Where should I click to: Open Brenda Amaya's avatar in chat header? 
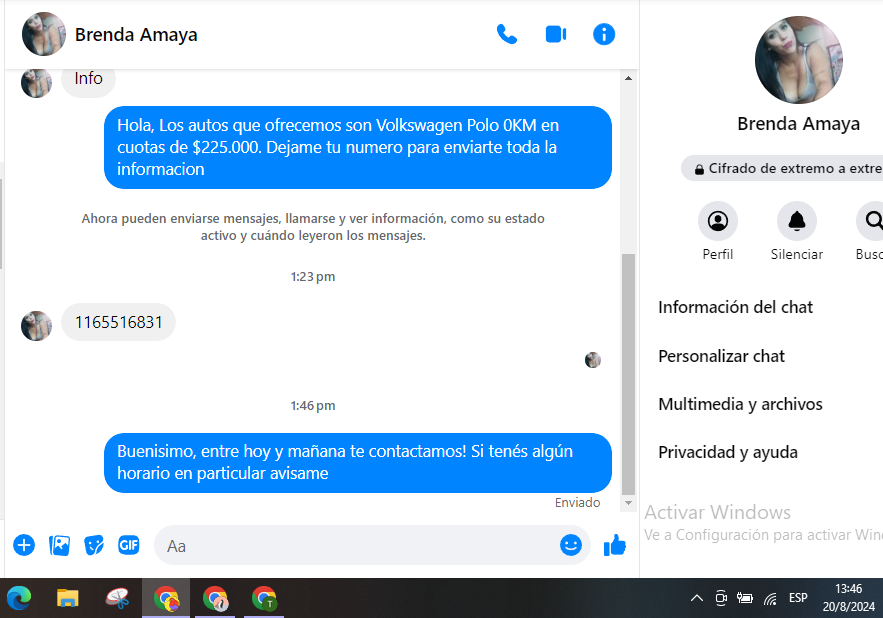44,34
